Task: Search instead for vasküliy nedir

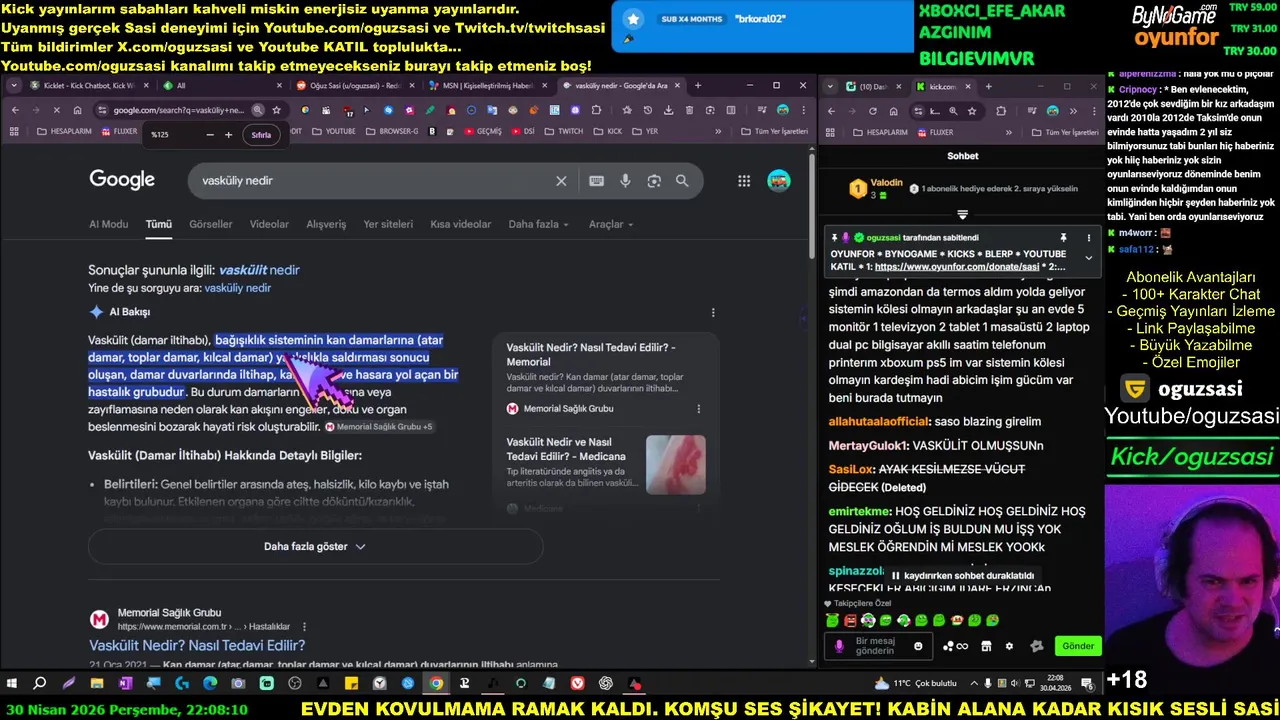Action: click(238, 288)
